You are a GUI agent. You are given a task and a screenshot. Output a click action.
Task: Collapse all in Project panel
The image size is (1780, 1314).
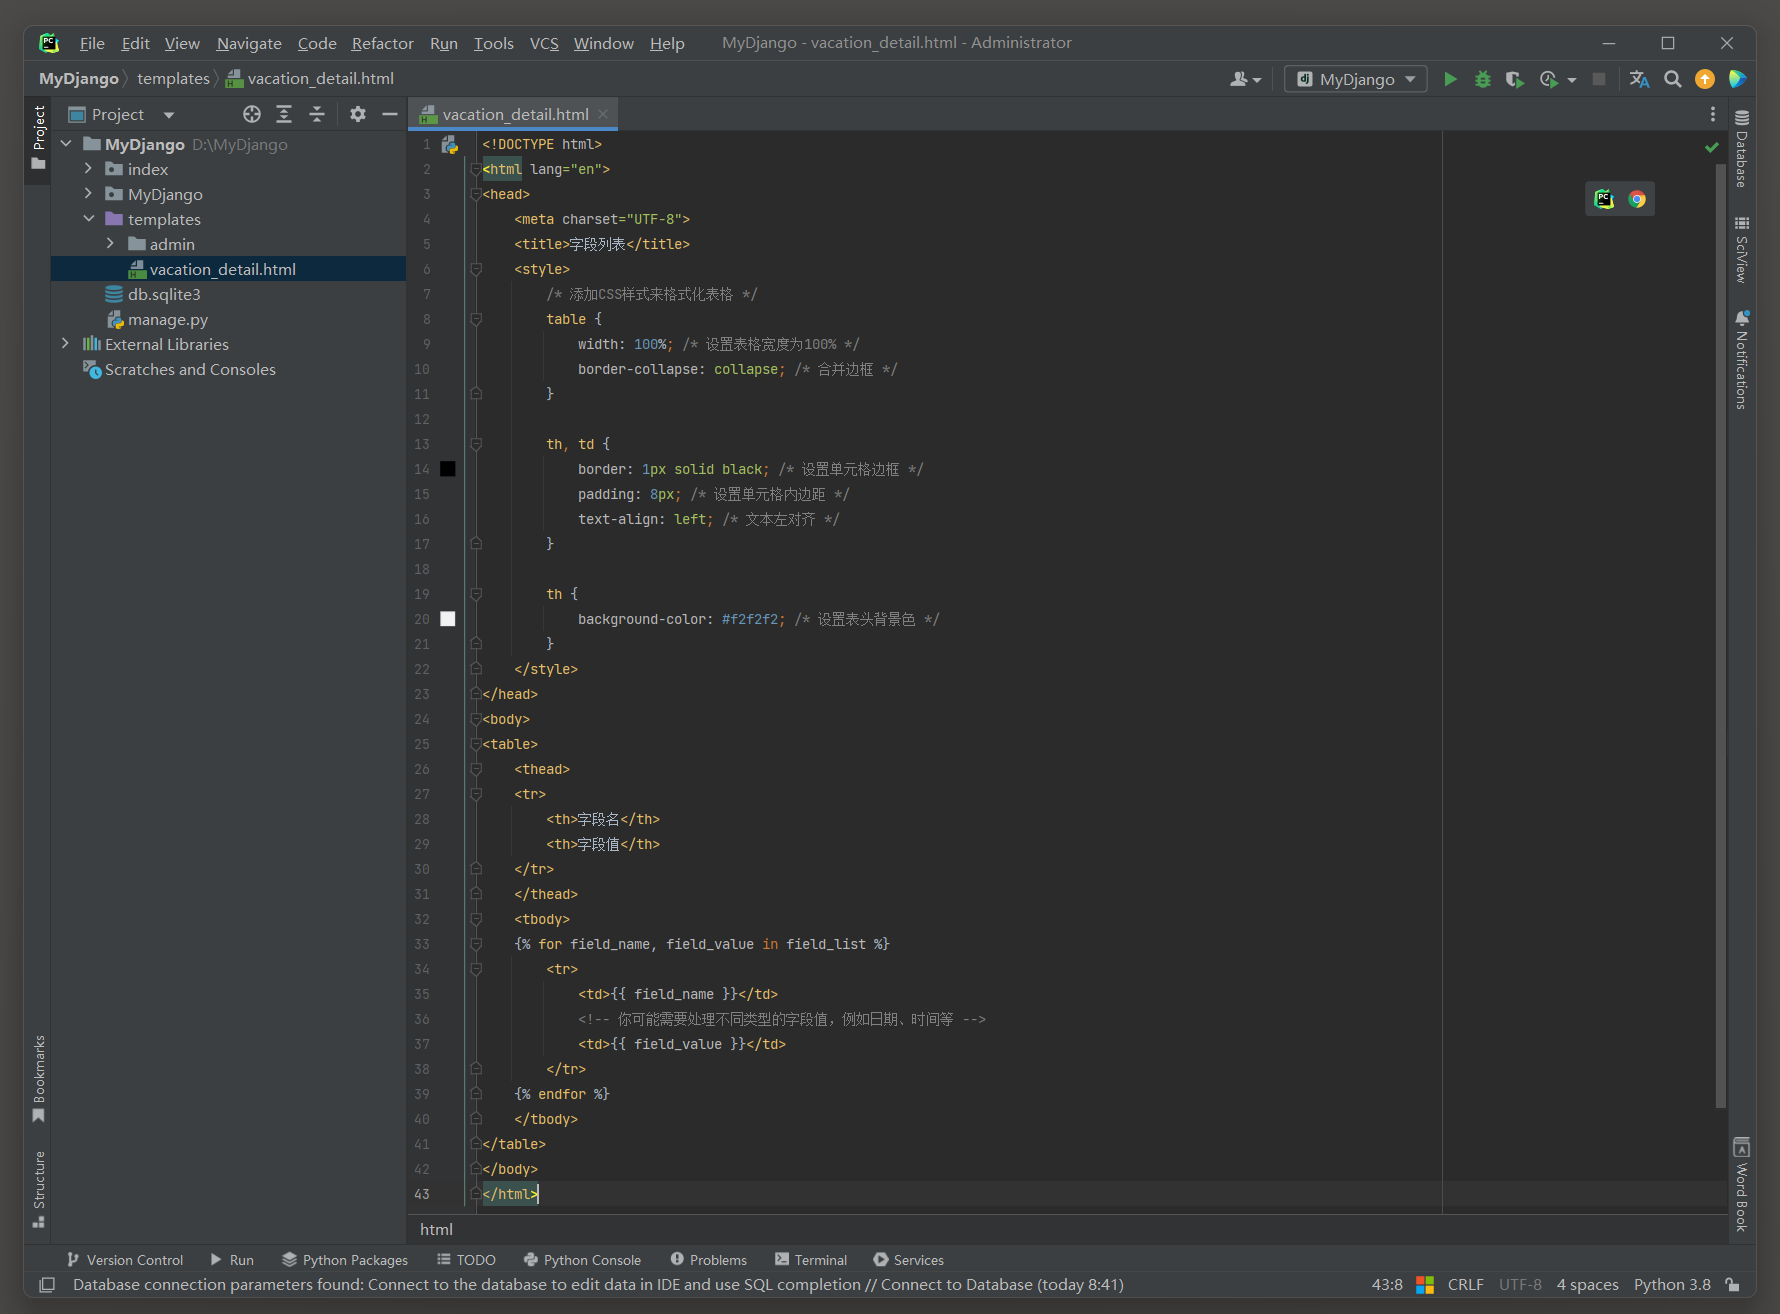(317, 114)
